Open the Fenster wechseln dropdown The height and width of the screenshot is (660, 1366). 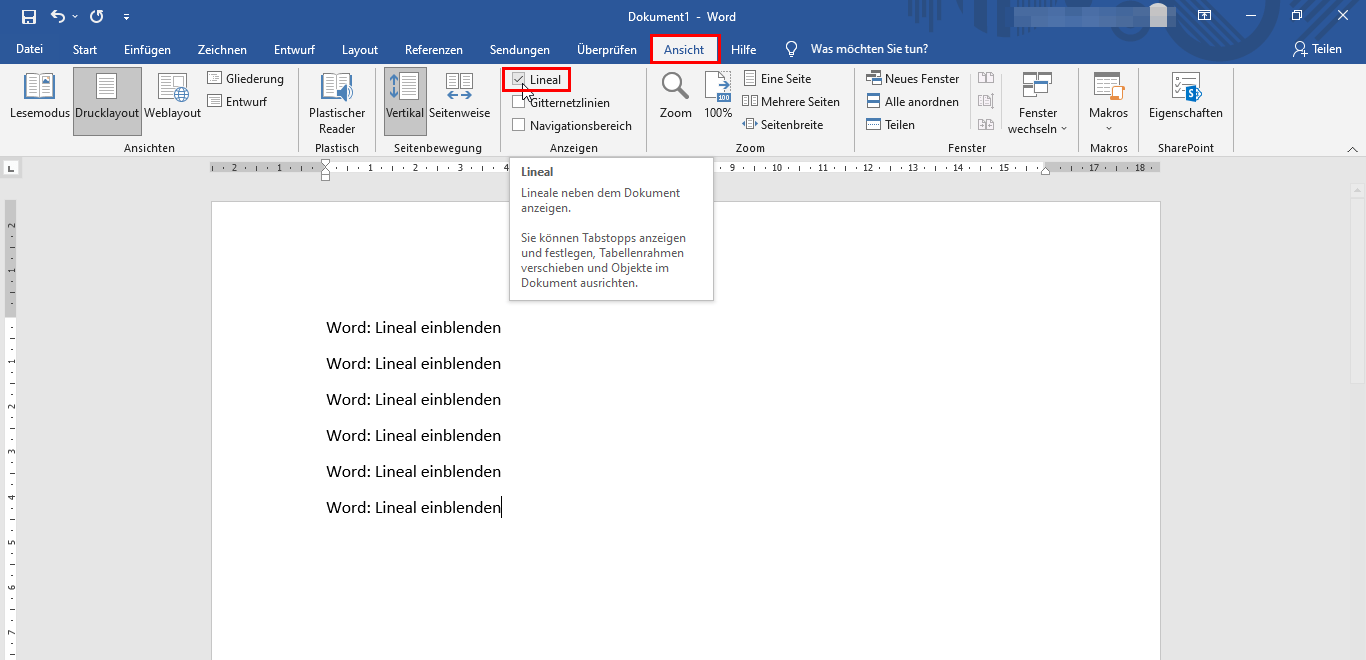(1037, 102)
